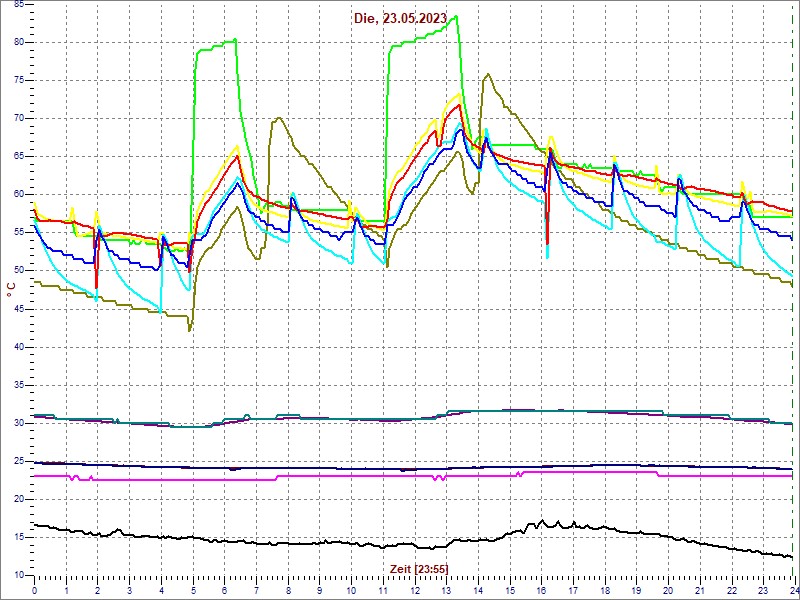Click hour 16 on the time axis
Image resolution: width=800 pixels, height=600 pixels.
point(540,590)
